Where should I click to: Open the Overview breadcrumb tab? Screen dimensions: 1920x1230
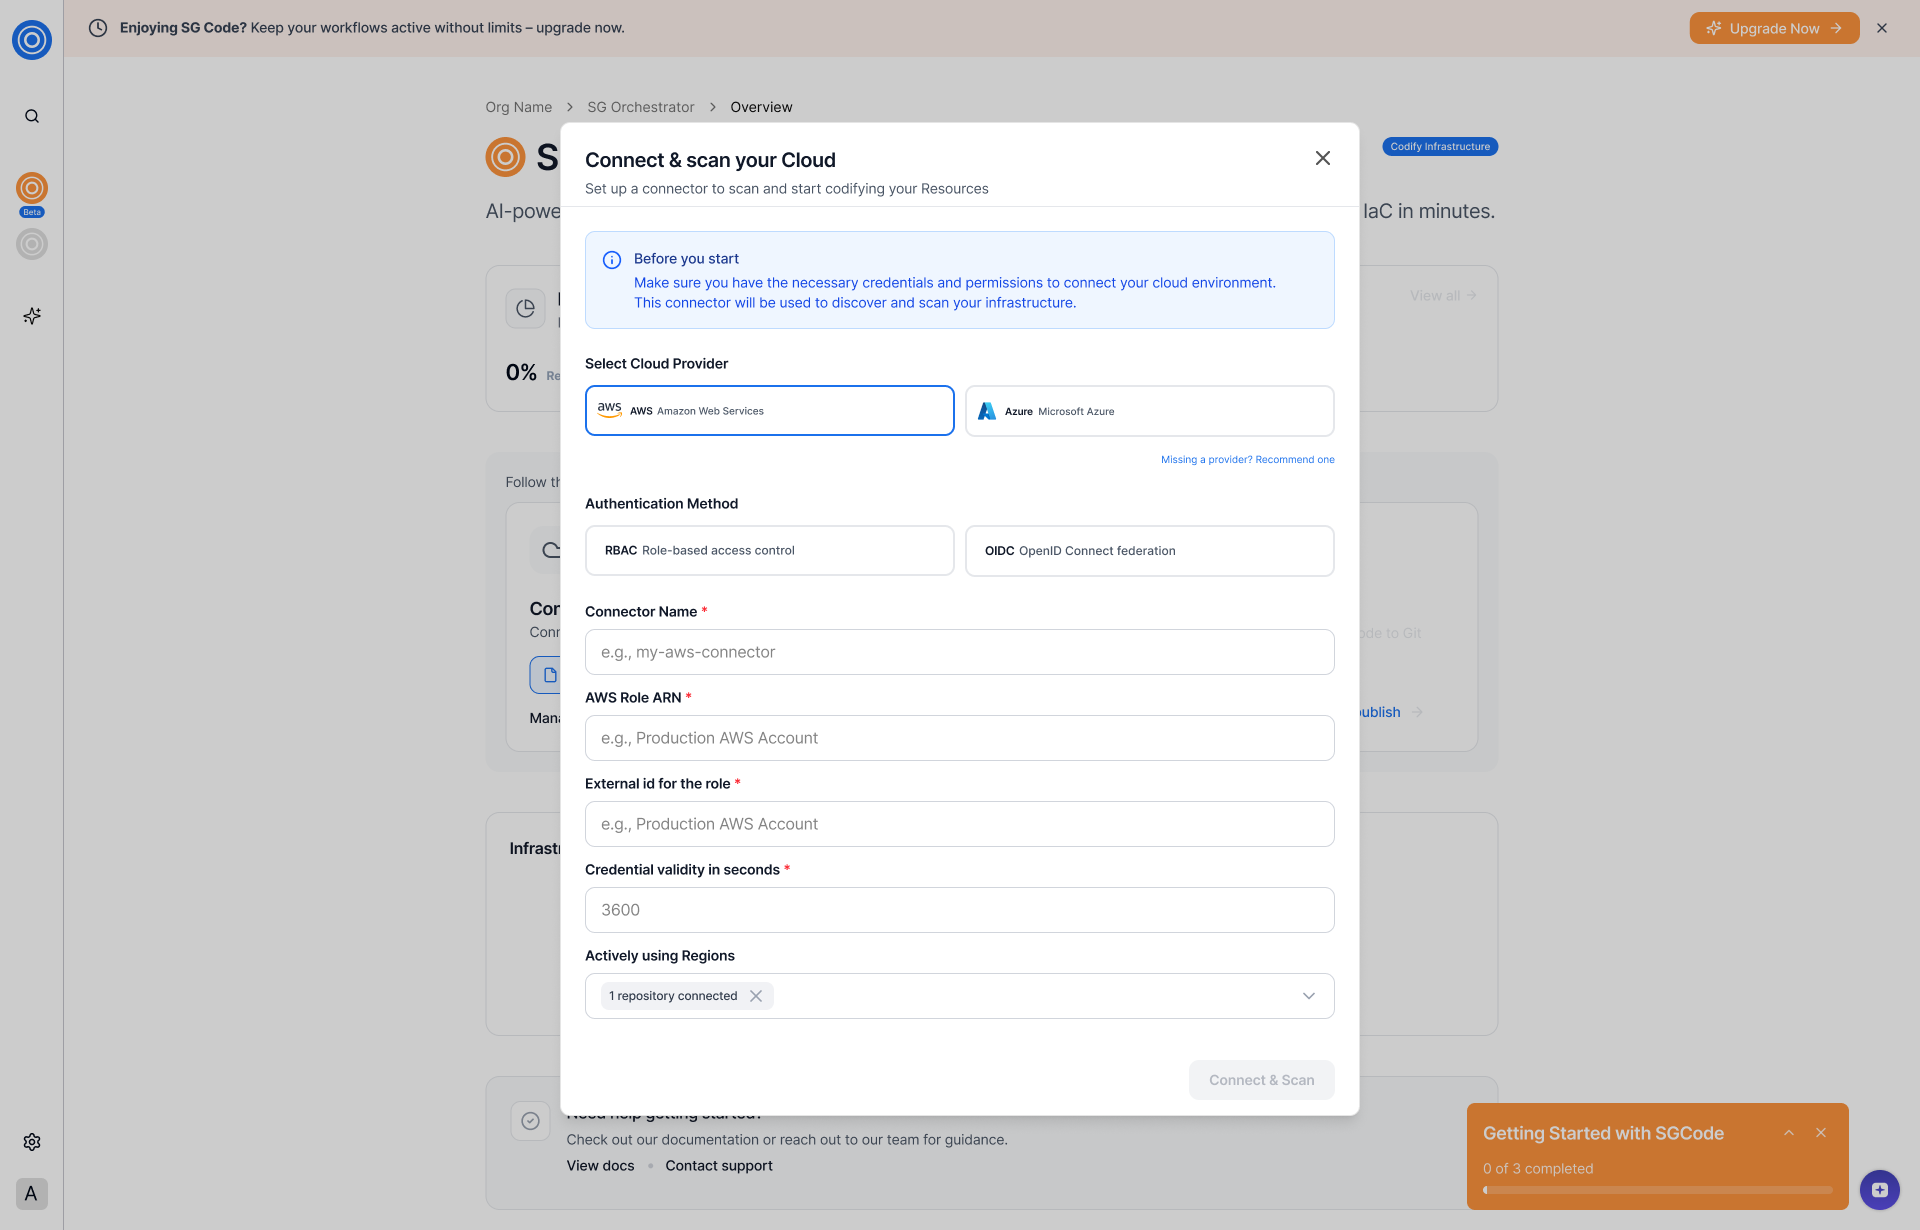(x=761, y=107)
